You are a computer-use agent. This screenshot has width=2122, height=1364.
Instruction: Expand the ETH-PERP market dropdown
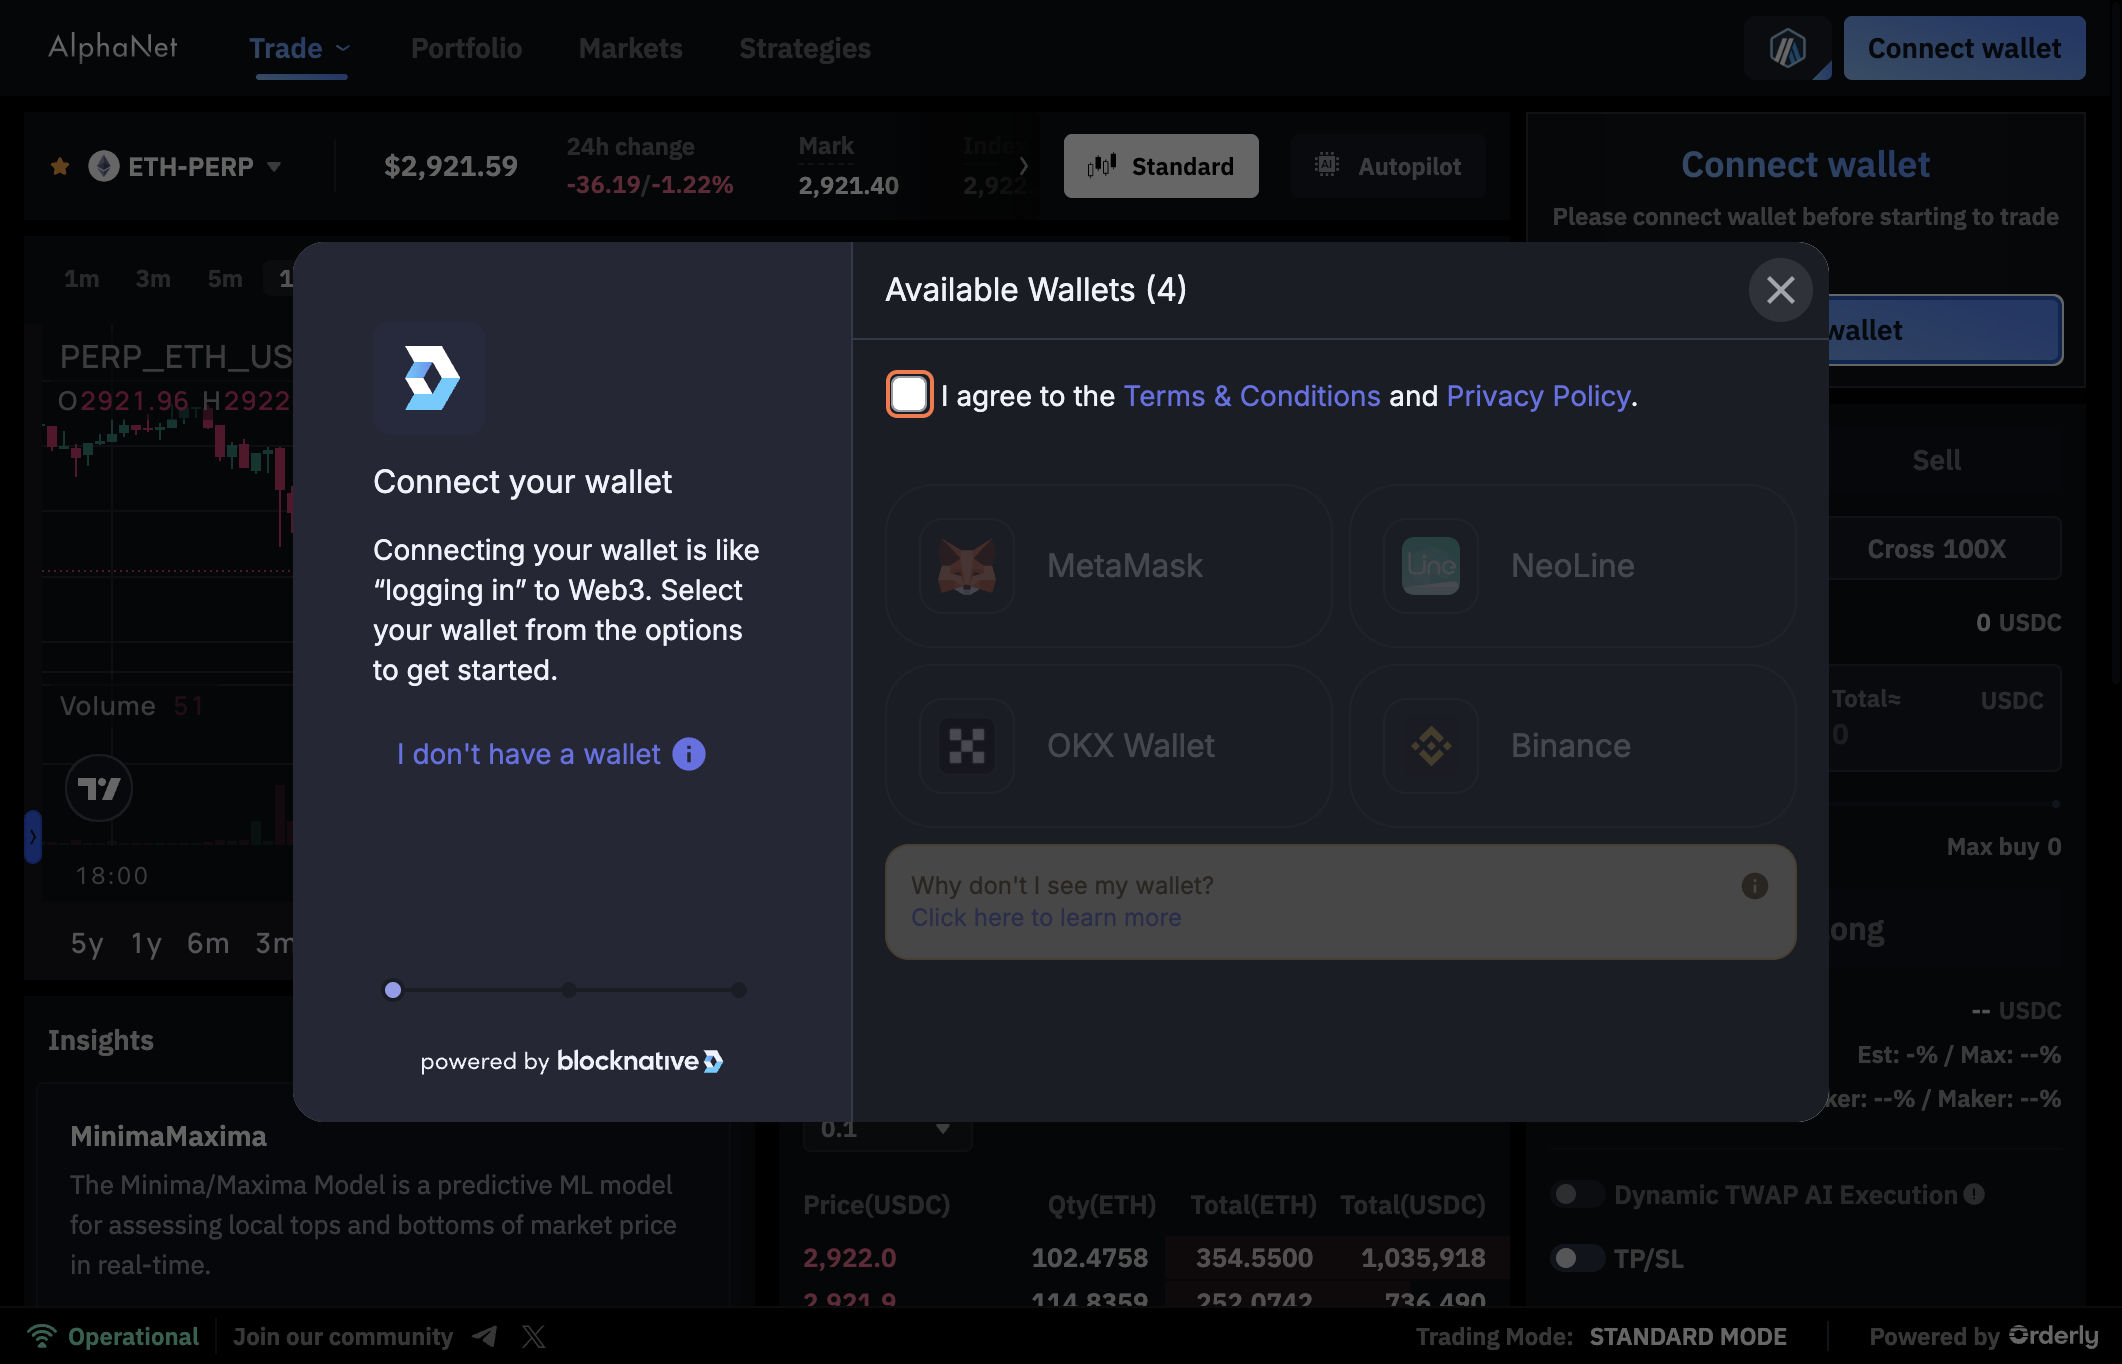(x=274, y=166)
